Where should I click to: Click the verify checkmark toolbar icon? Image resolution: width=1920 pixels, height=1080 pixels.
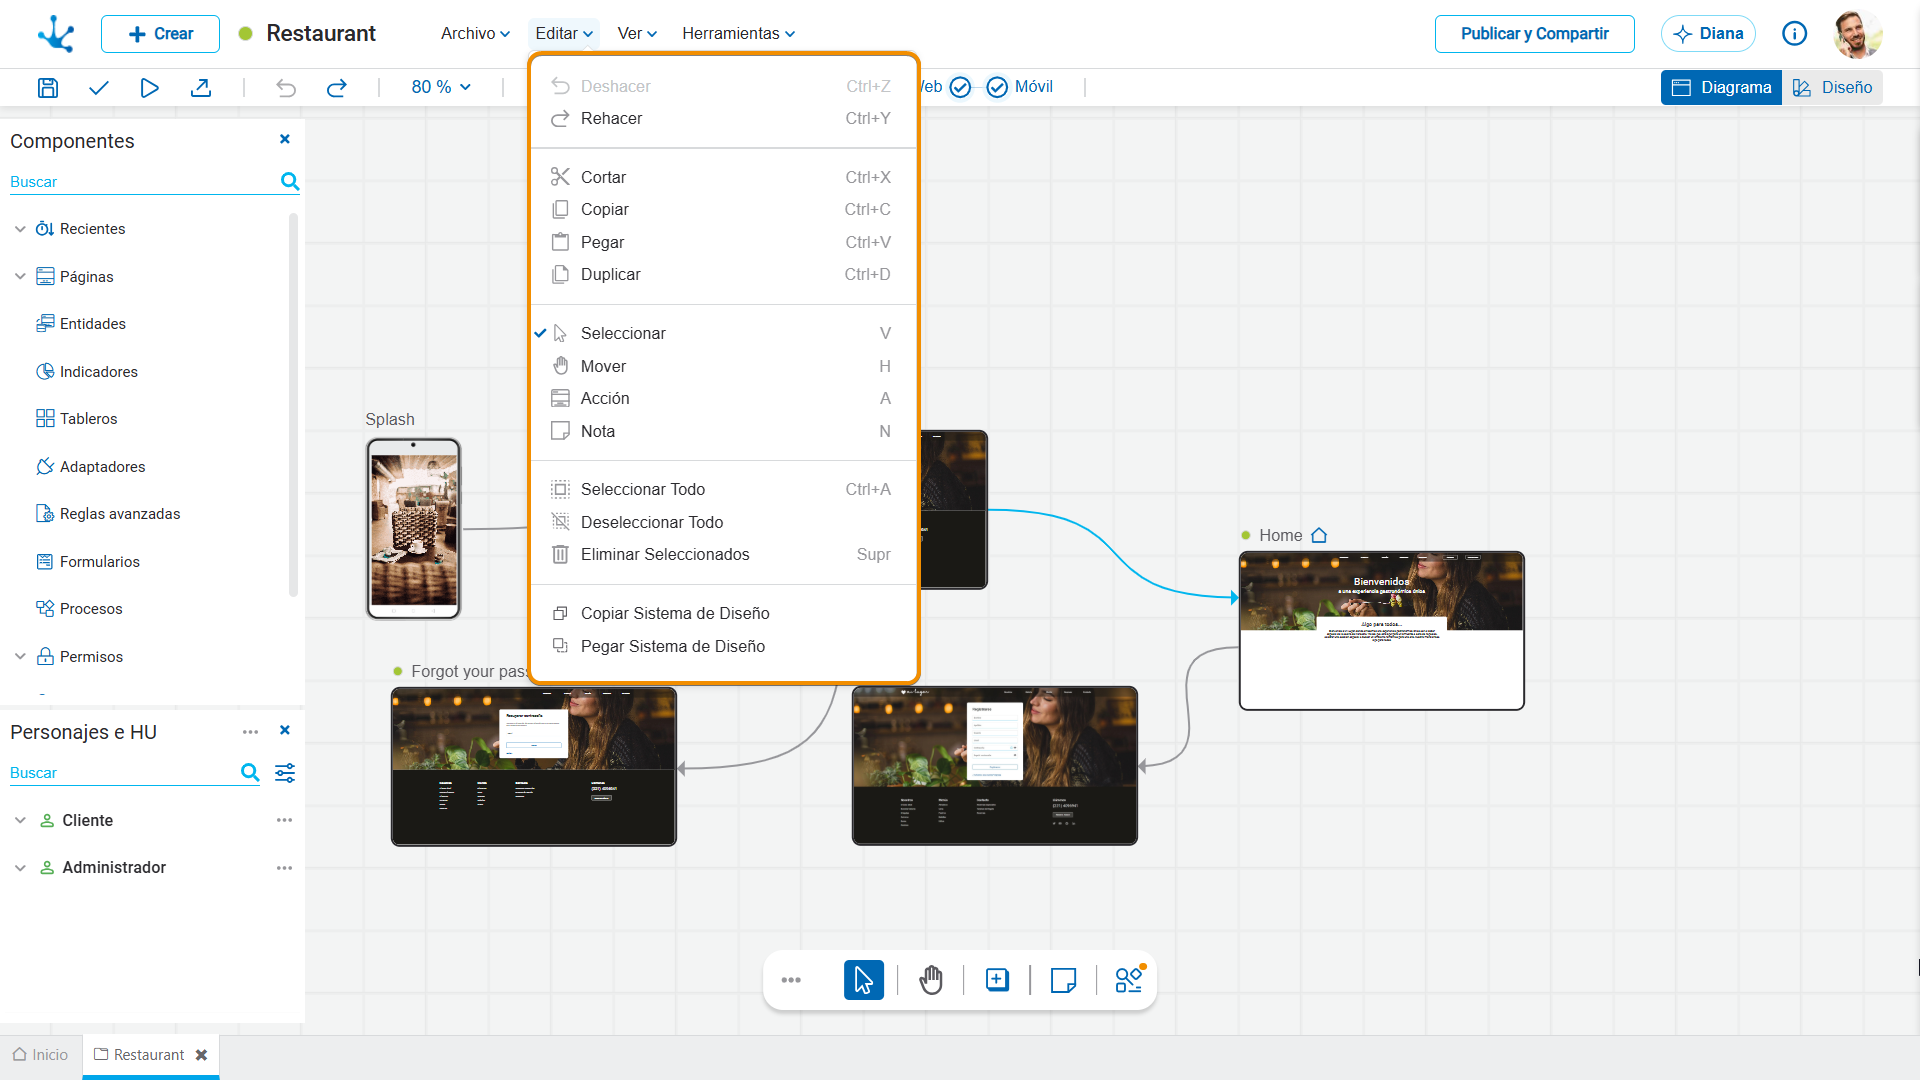point(98,88)
